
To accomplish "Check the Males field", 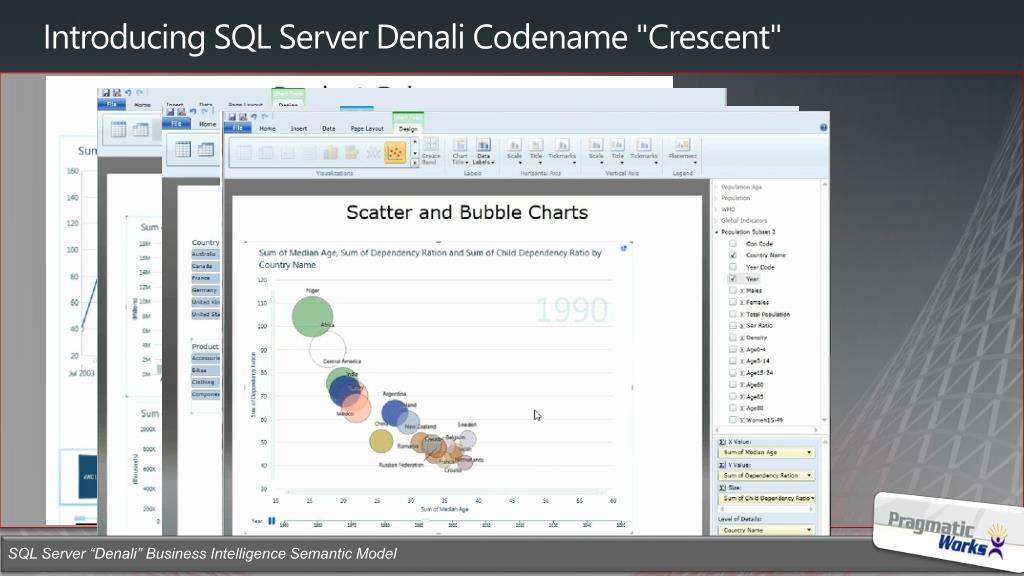I will [733, 290].
